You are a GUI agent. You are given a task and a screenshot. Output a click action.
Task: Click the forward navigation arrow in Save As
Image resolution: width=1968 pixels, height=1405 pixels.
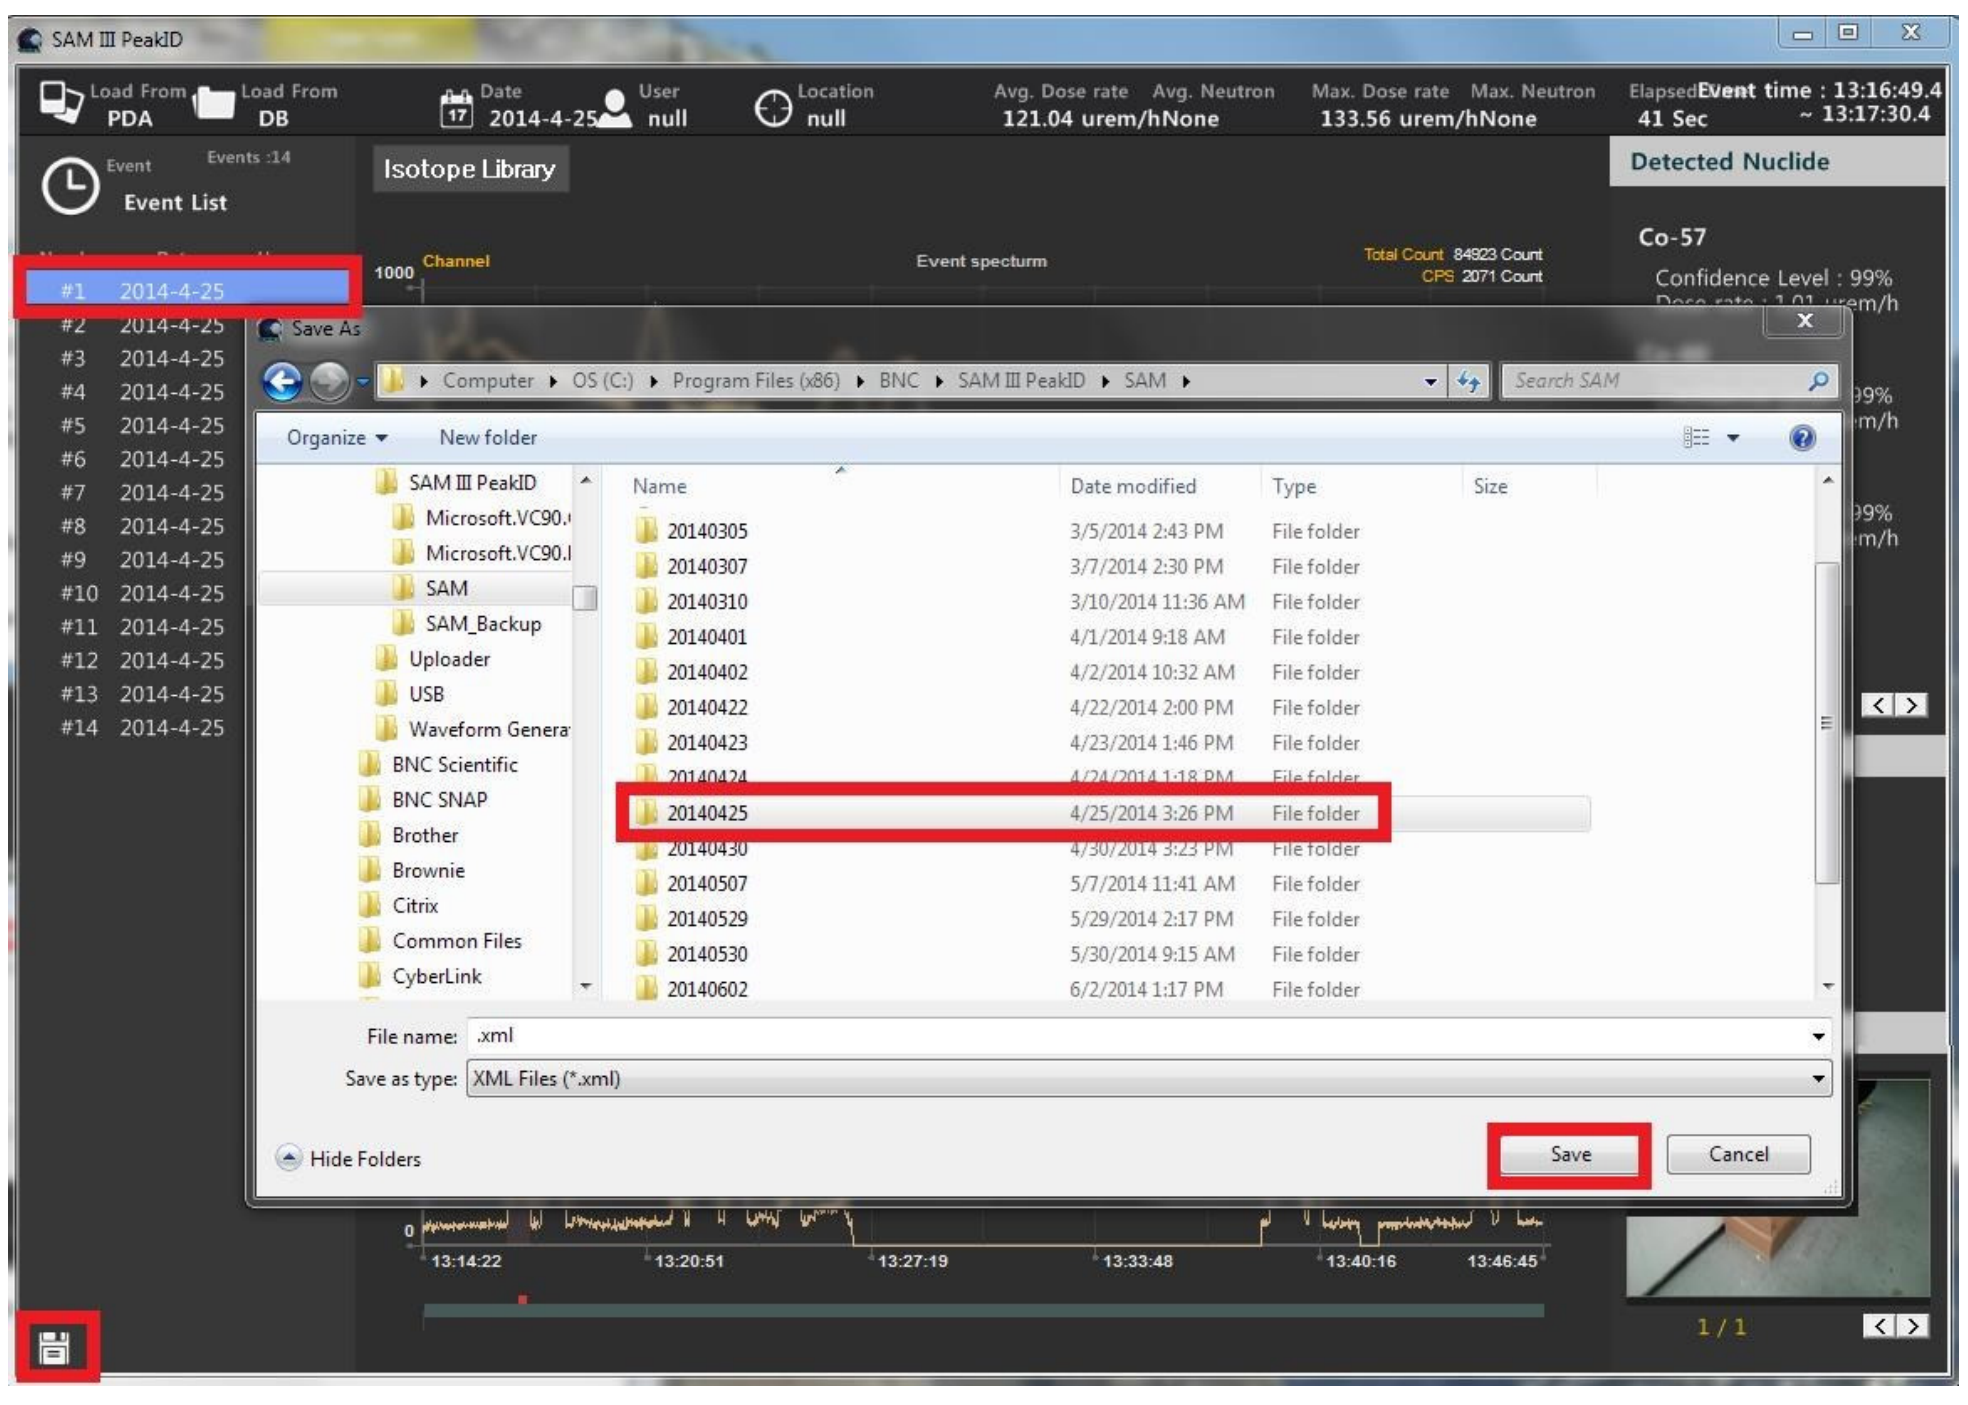coord(329,381)
